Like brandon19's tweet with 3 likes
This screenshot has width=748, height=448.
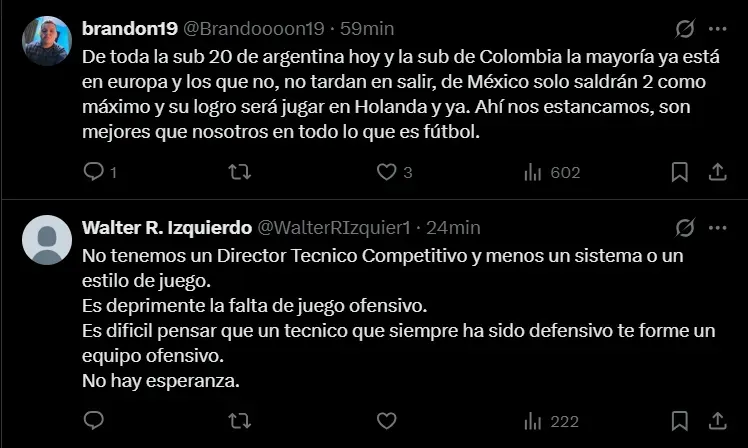point(387,172)
